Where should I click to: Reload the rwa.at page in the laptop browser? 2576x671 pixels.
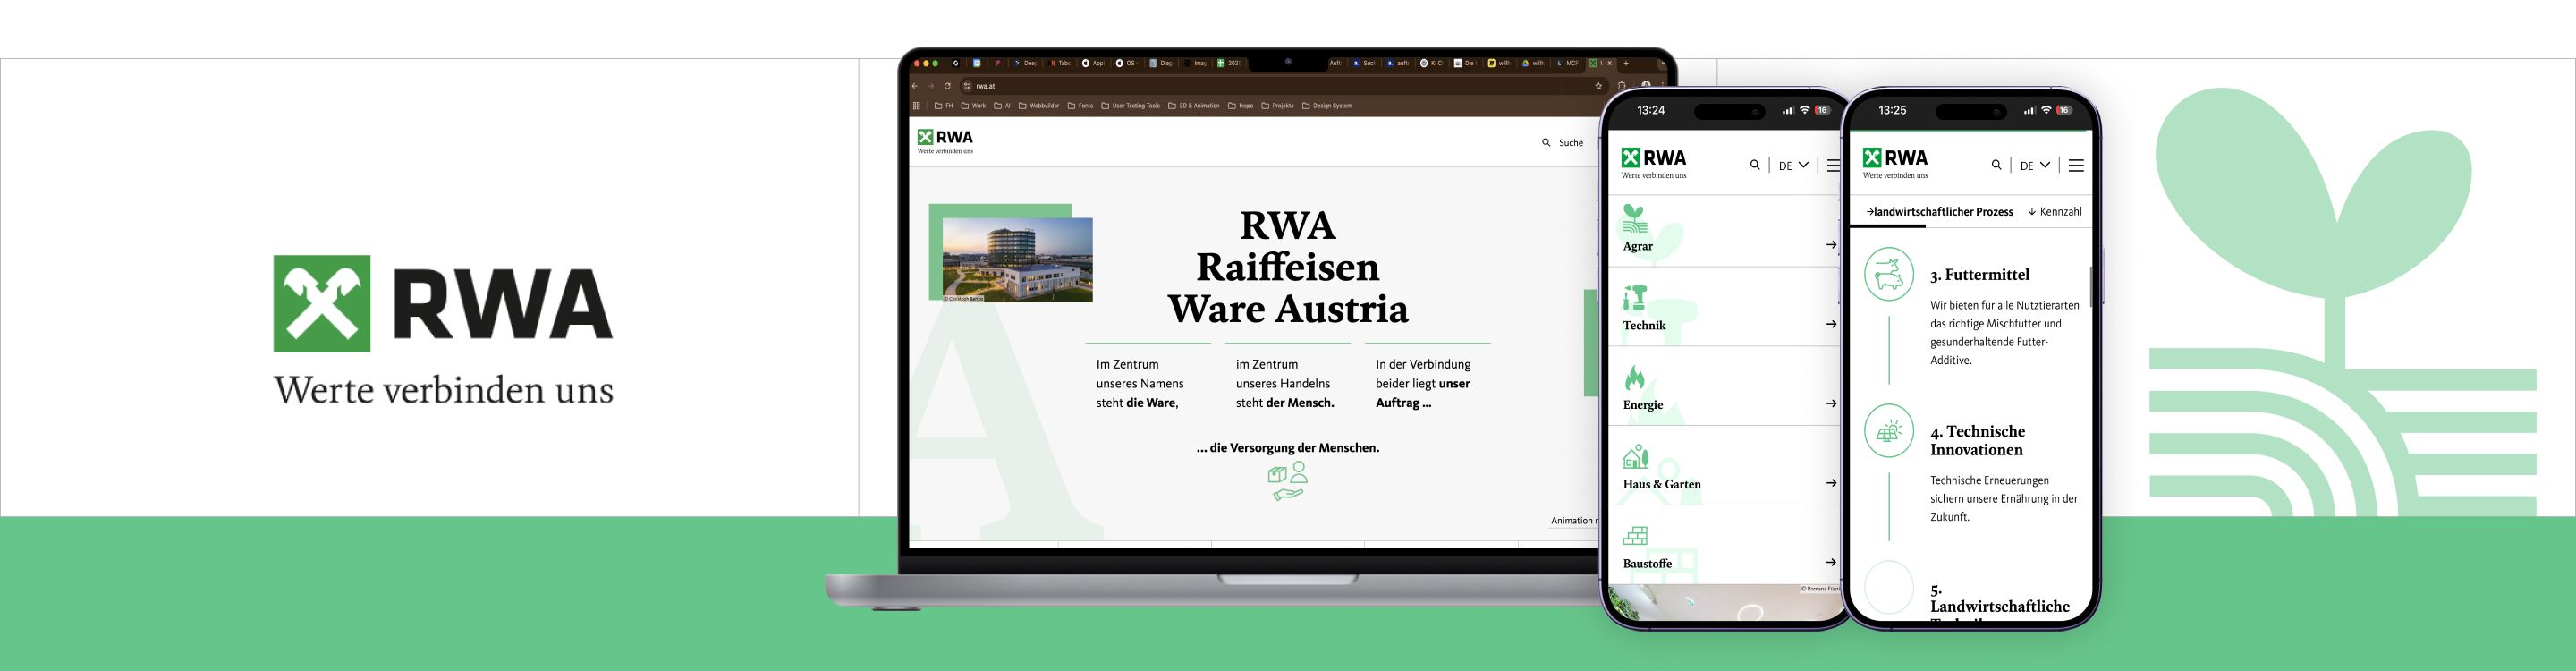click(947, 86)
